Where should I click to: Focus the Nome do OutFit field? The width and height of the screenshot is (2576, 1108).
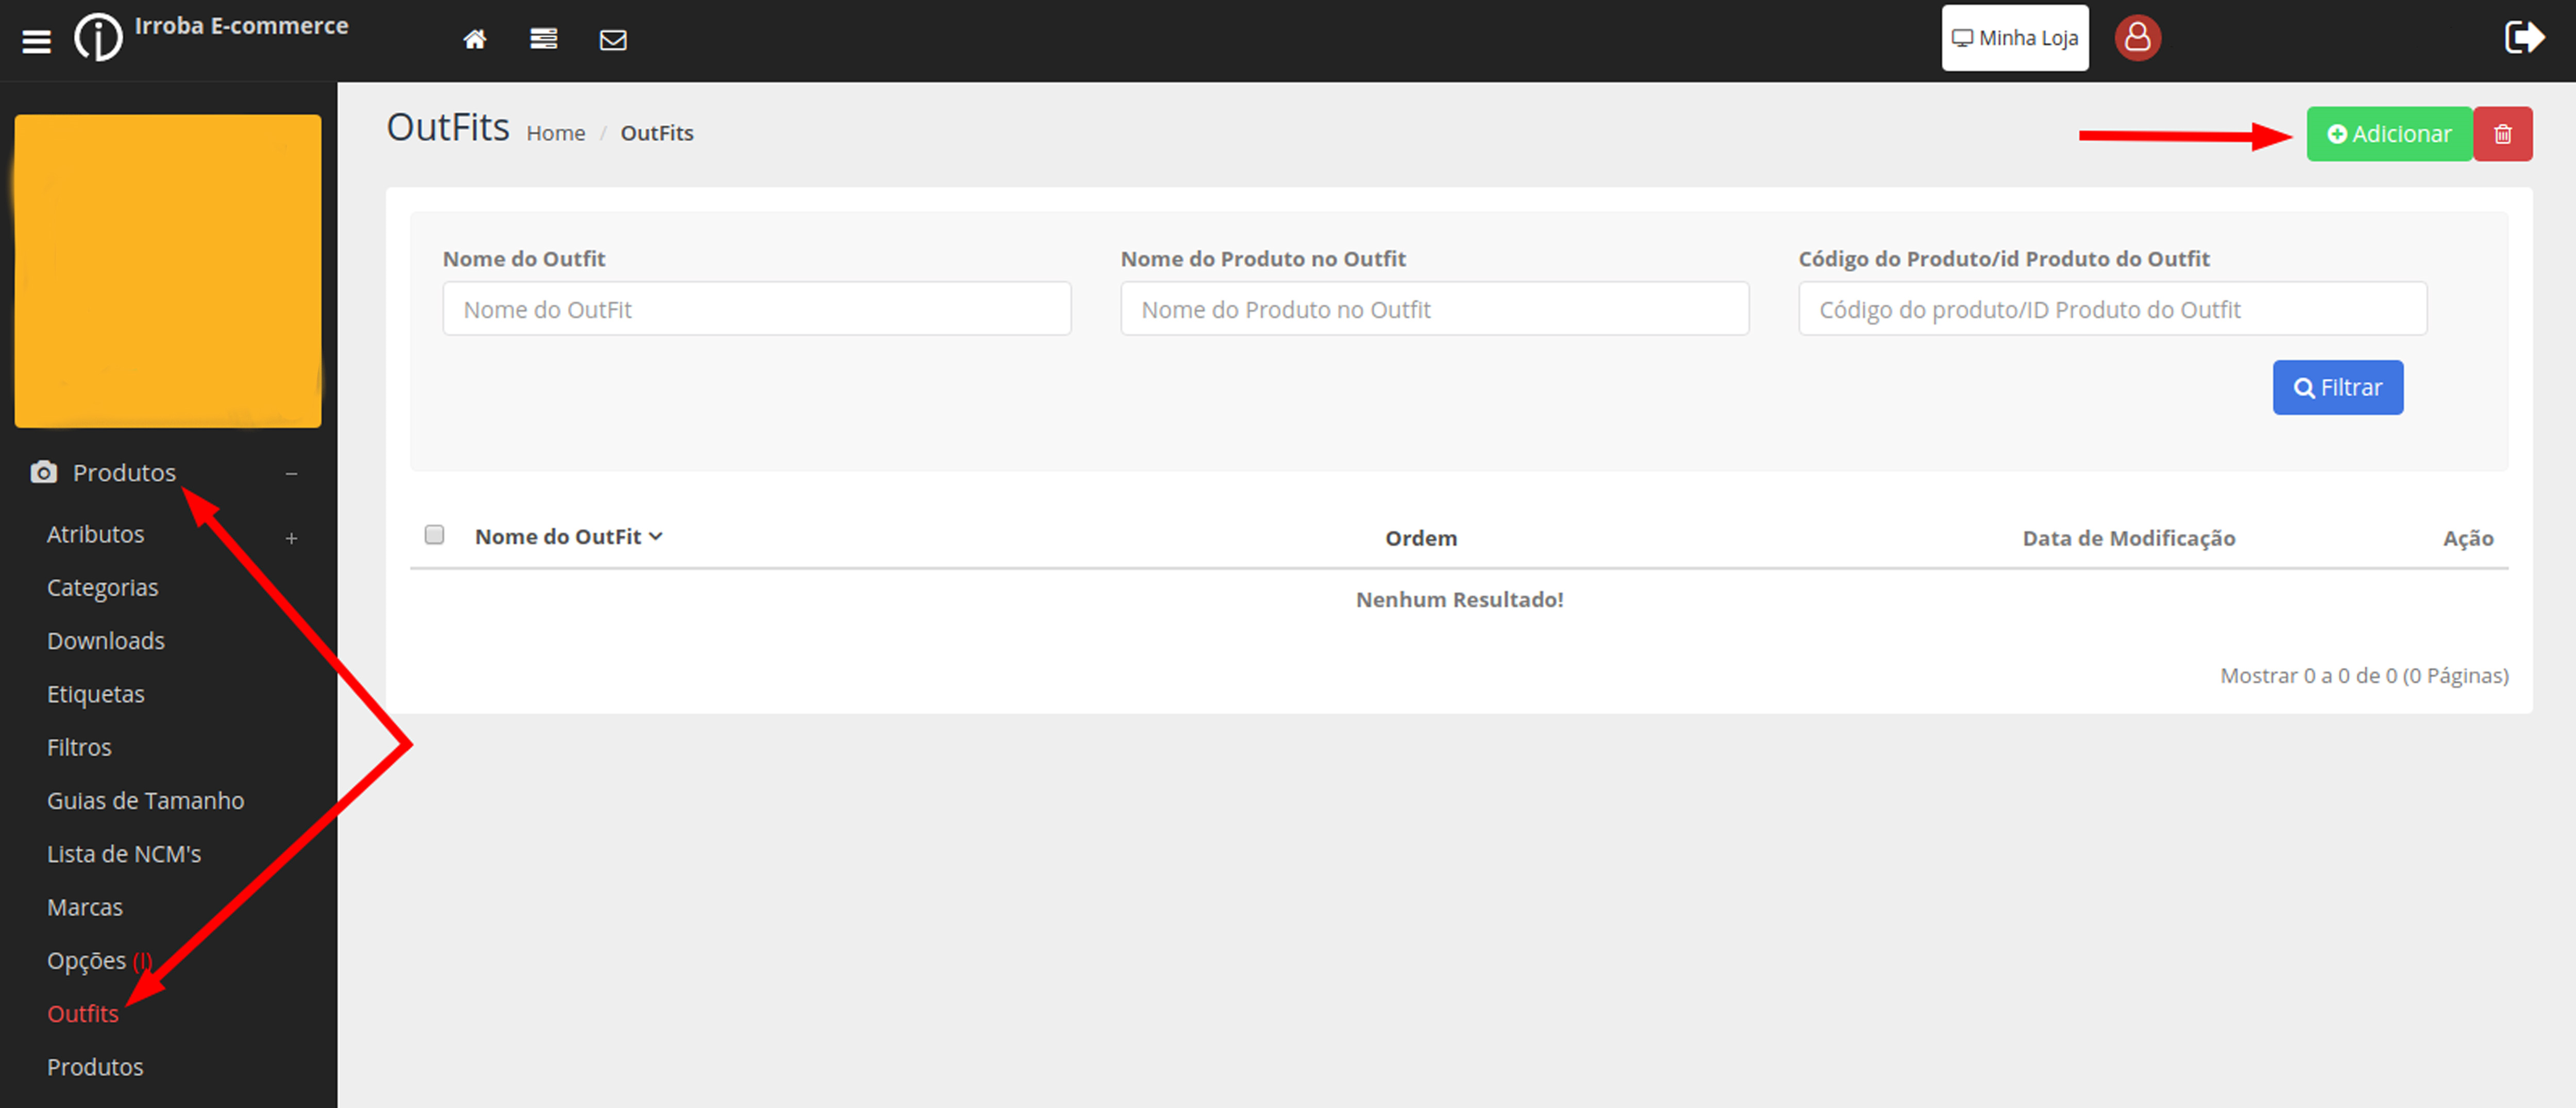pos(757,309)
